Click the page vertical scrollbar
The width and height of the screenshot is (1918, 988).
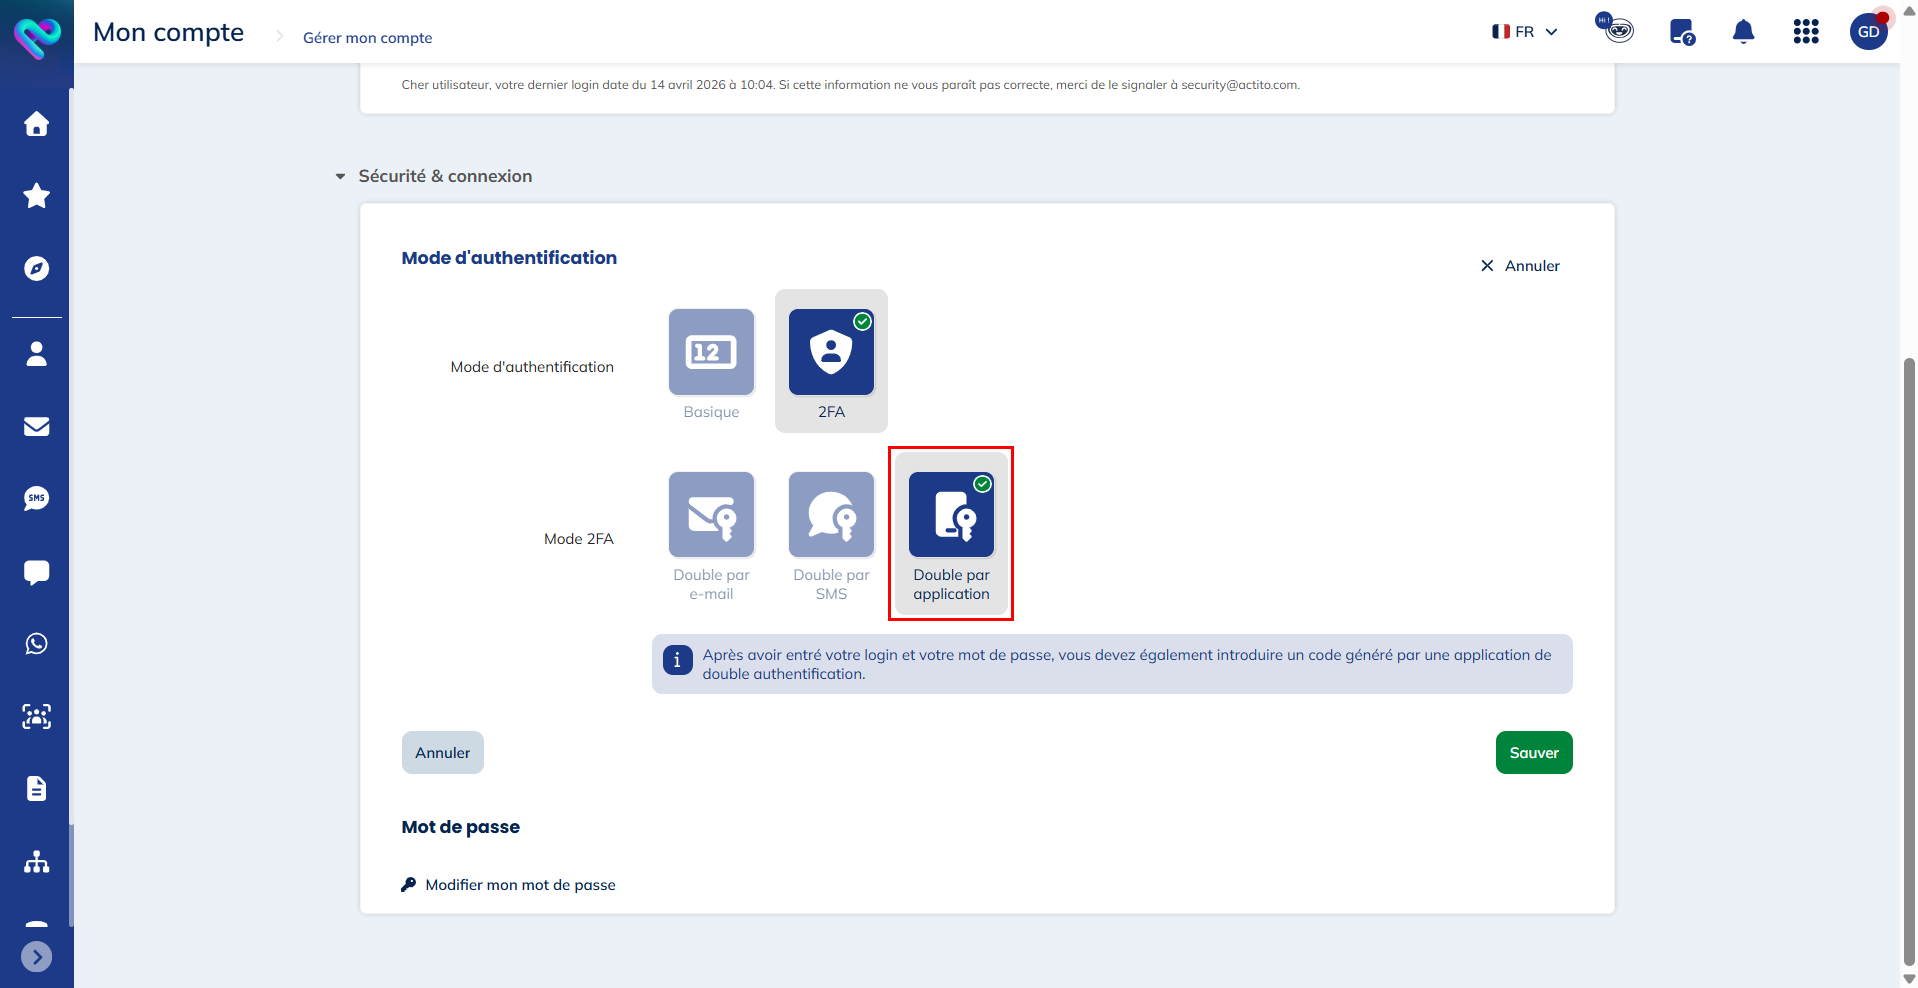coord(1909,660)
